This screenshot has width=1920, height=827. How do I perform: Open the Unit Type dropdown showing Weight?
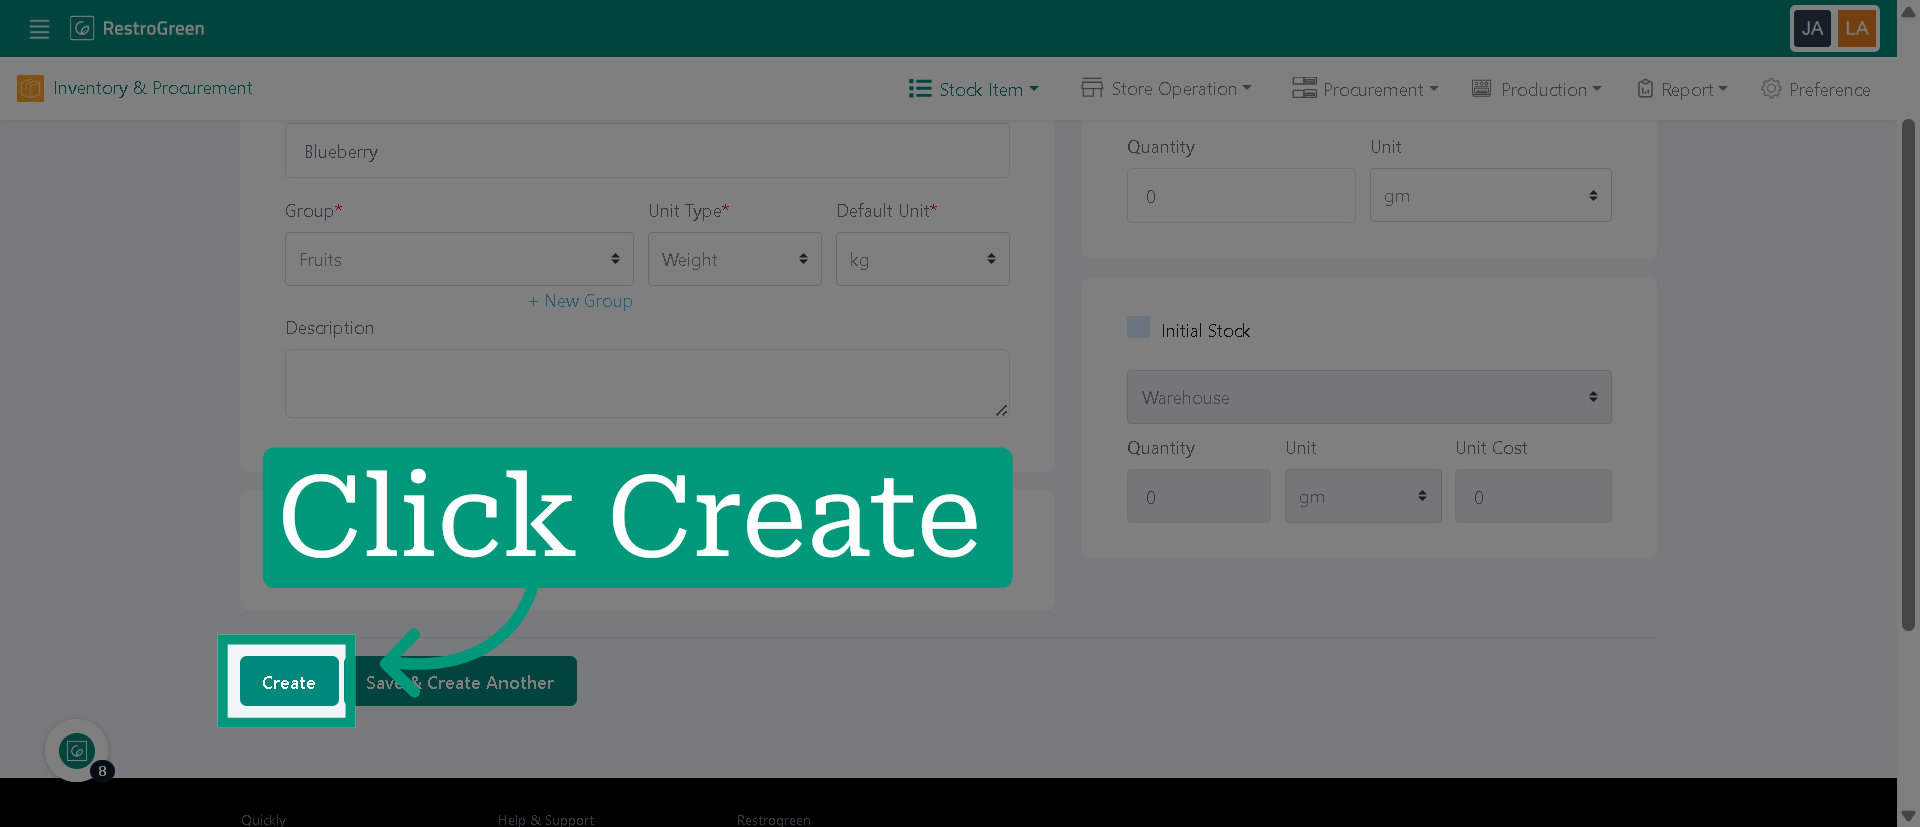tap(734, 259)
